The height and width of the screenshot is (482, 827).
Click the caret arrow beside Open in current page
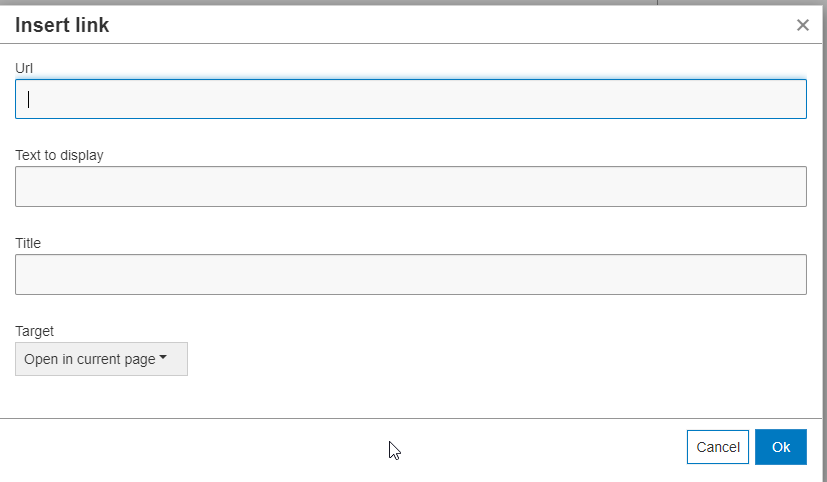click(x=163, y=358)
